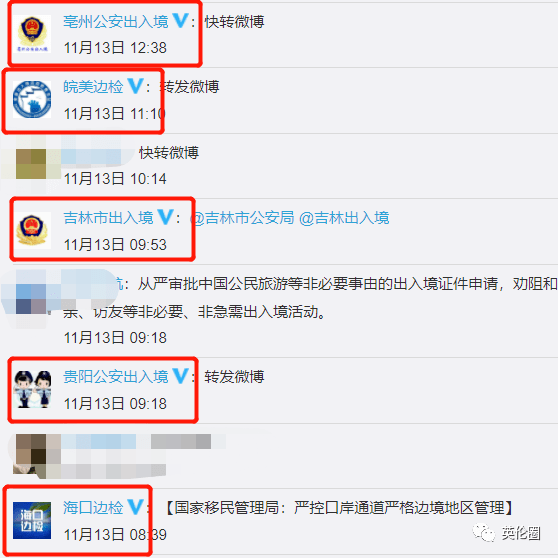This screenshot has height=558, width=558.
Task: Open the 海口边检 username link
Action: click(x=93, y=508)
